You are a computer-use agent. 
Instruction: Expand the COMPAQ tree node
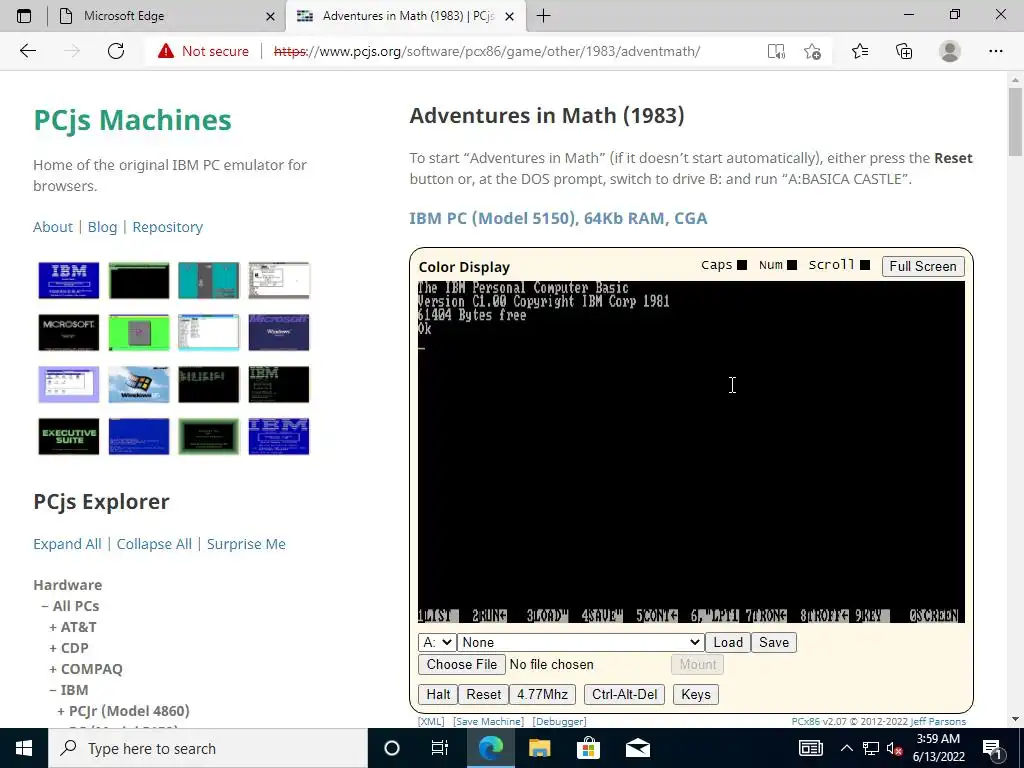click(x=86, y=669)
